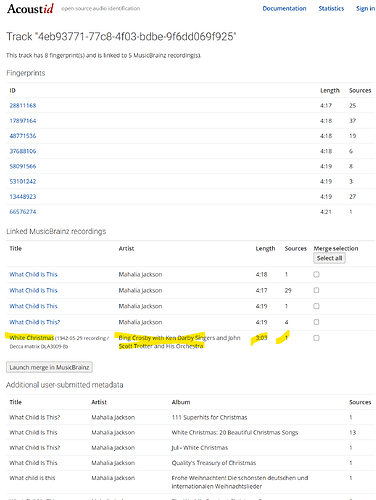Check the White Christmas recording checkbox

[316, 338]
